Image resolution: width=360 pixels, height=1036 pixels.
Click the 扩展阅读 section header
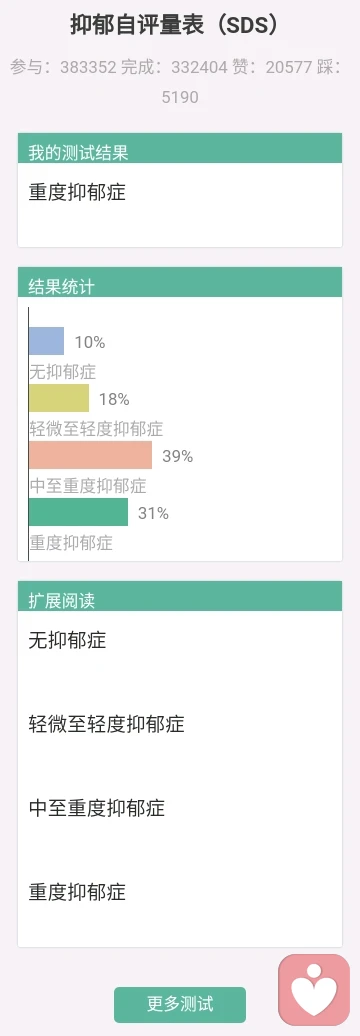coord(180,596)
